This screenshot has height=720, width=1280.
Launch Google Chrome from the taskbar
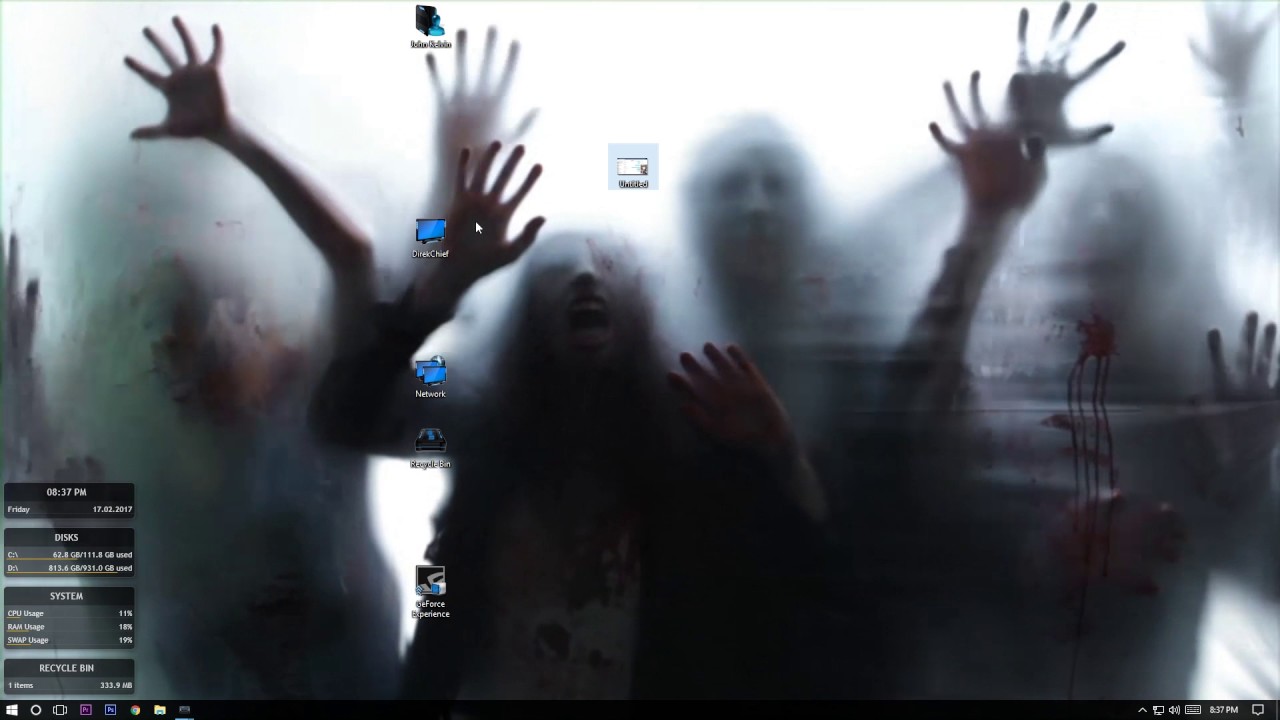coord(135,710)
